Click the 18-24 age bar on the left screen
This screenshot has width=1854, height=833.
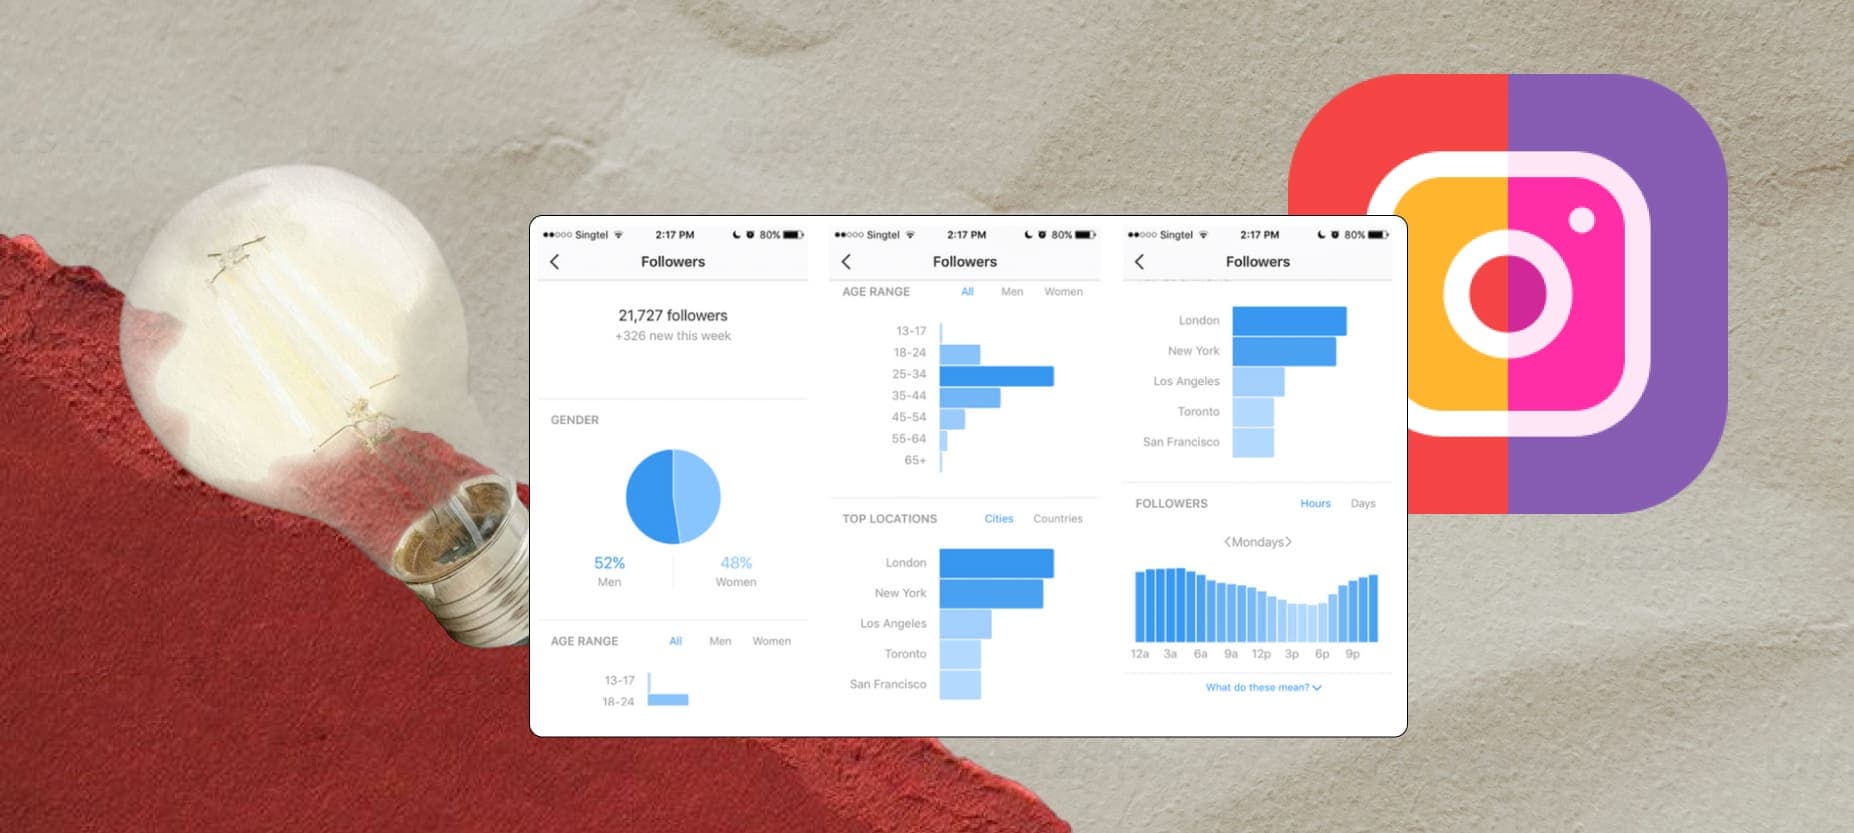pos(668,700)
